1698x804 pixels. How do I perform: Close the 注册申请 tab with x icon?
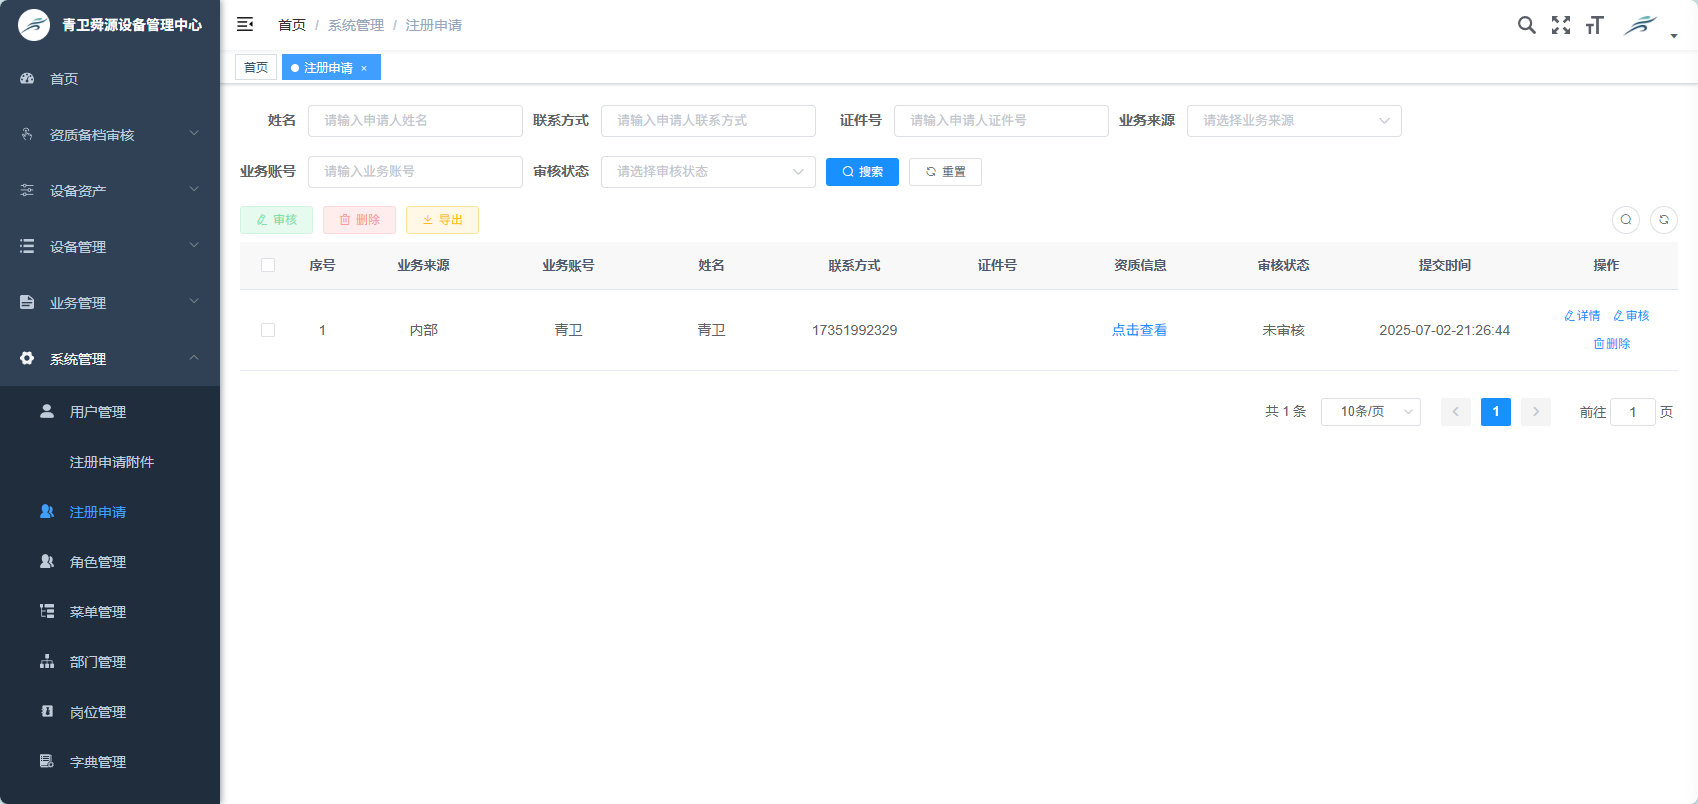(364, 68)
